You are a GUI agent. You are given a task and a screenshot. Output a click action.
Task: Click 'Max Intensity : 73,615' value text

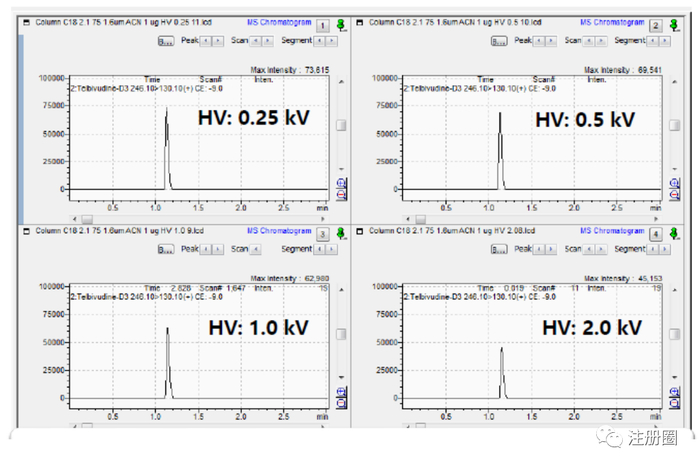tap(290, 70)
